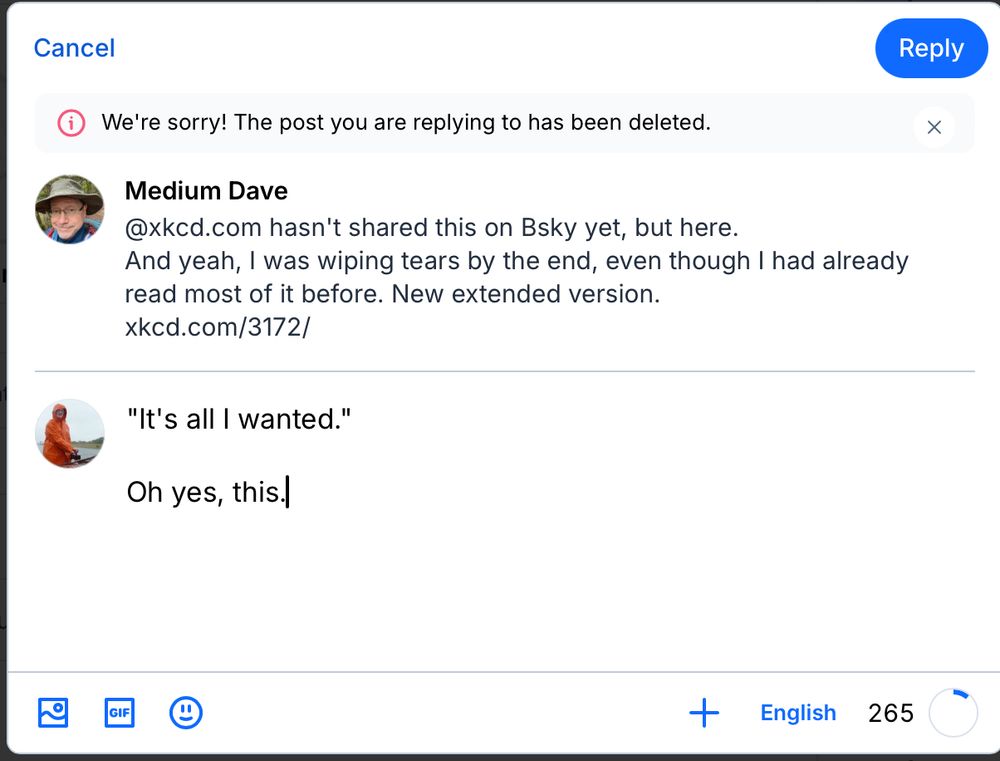Click the plus icon to add content

coord(704,713)
